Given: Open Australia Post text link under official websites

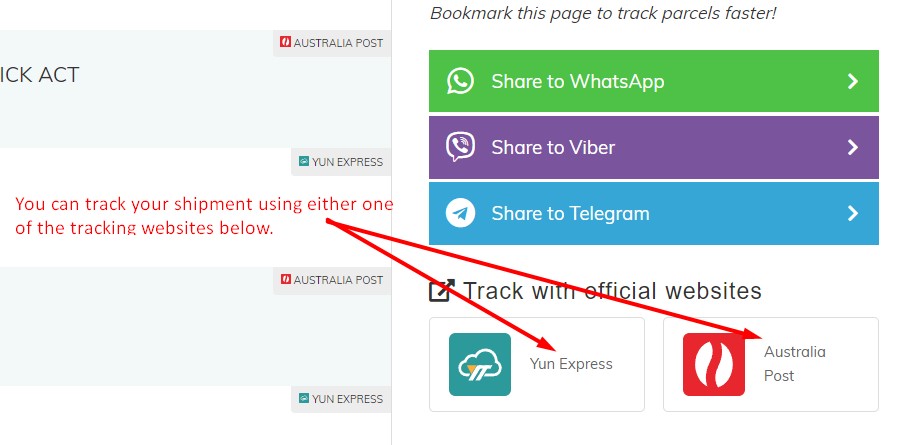Looking at the screenshot, I should [794, 363].
